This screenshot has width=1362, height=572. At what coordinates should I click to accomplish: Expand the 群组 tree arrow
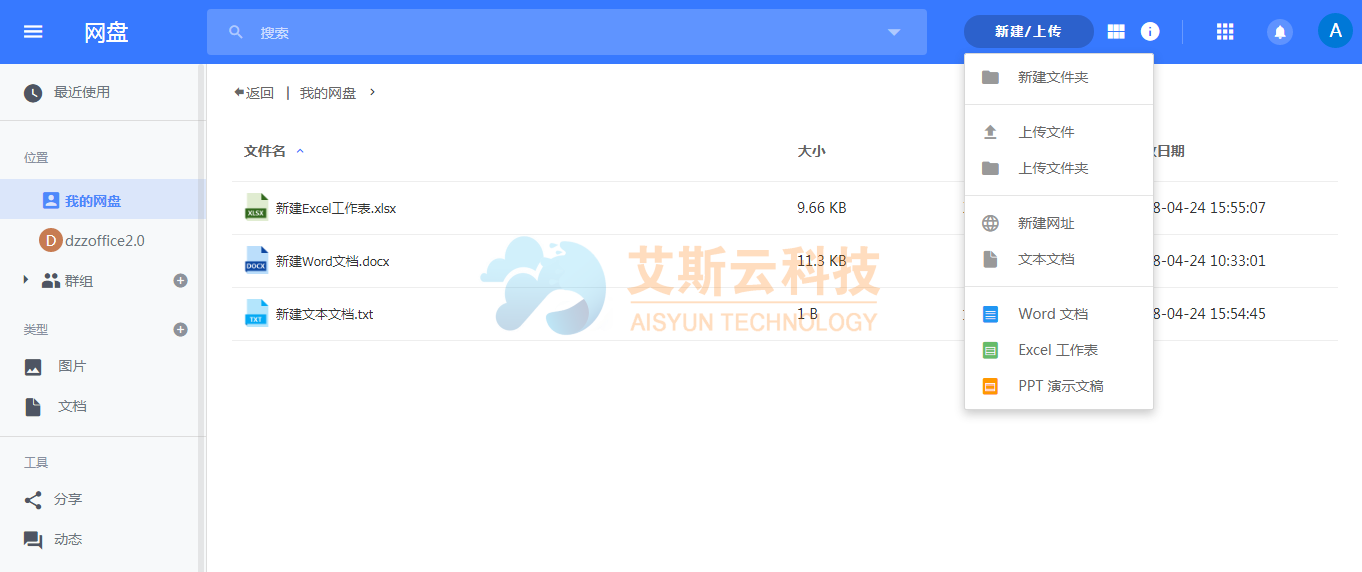click(x=26, y=281)
